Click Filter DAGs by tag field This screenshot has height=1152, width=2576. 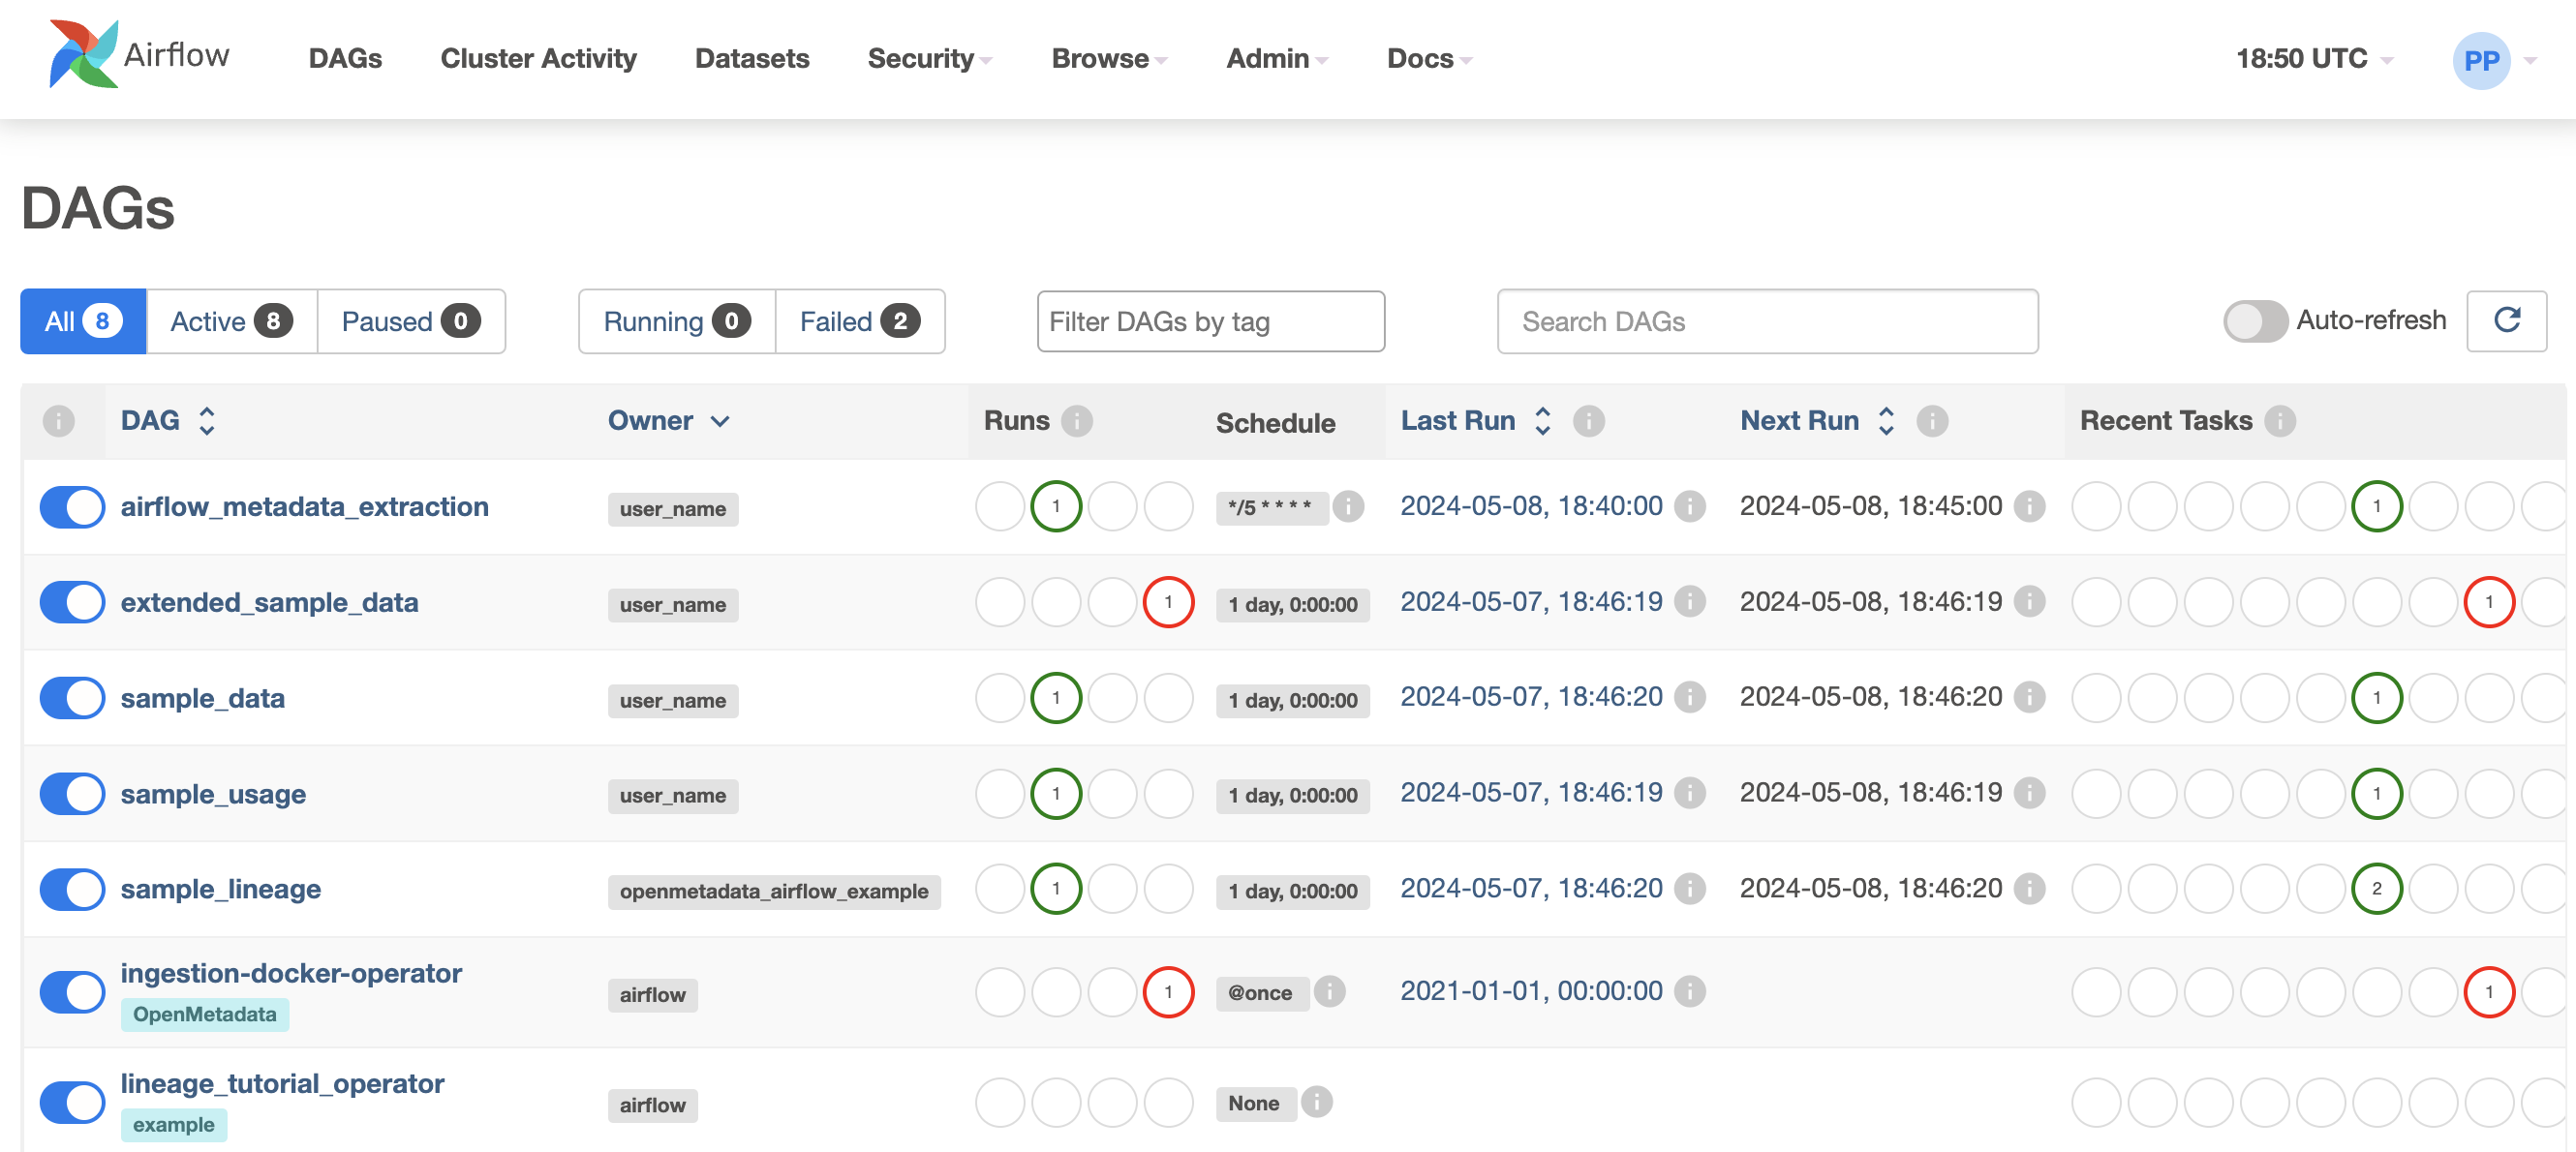[x=1210, y=318]
